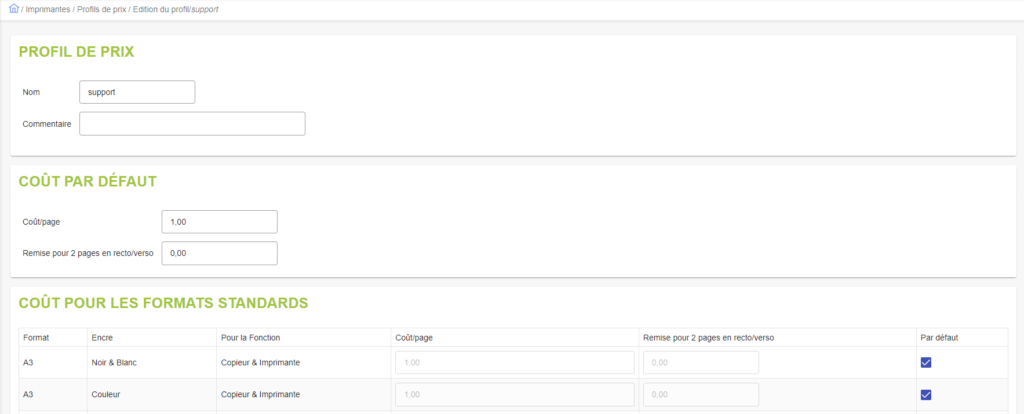1024x414 pixels.
Task: Click Coût/page field in A3 Noir & Blanc row
Action: coord(515,363)
